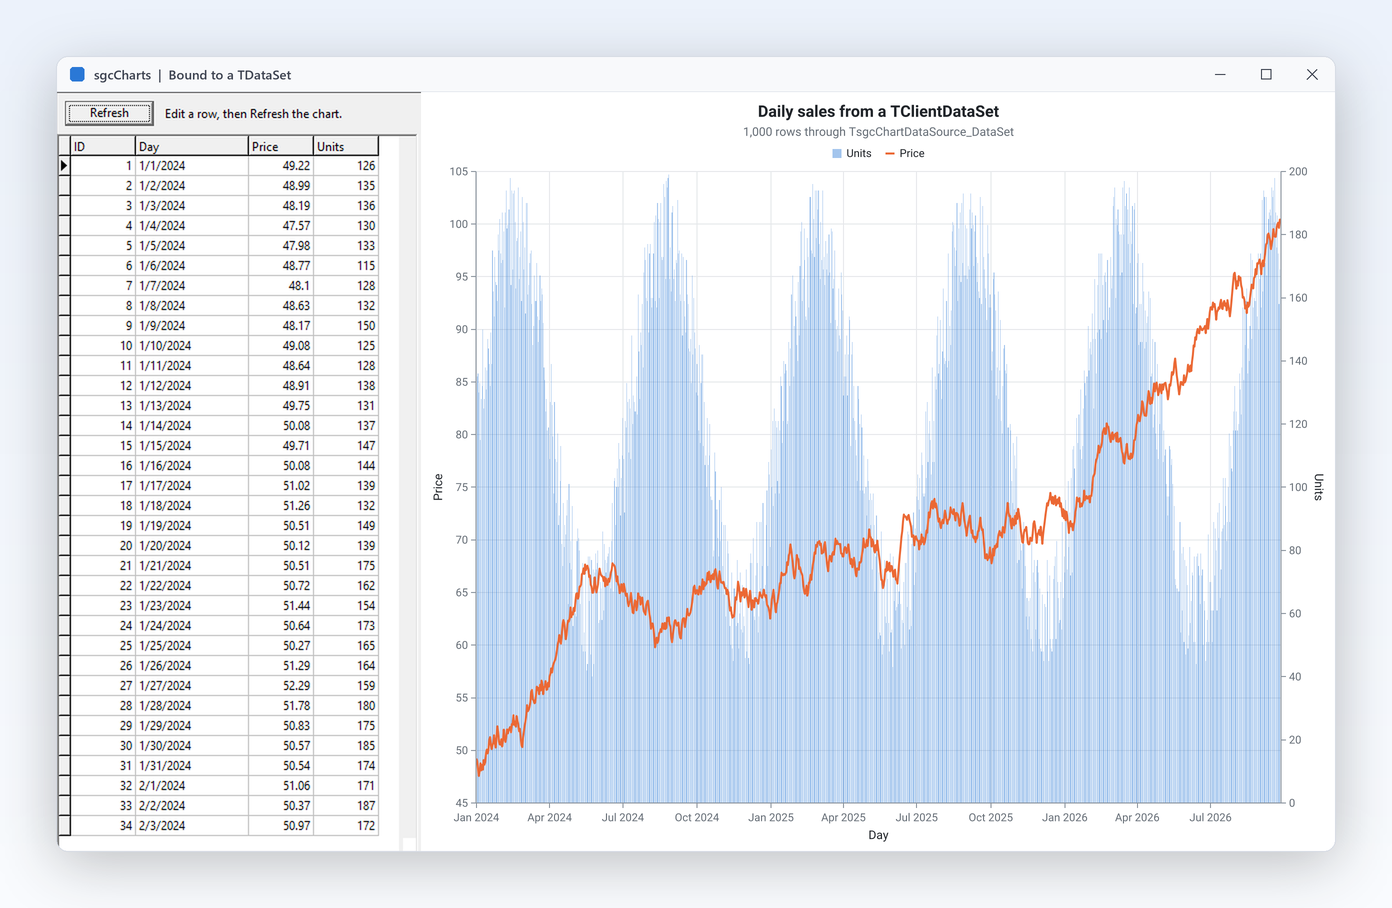
Task: Toggle the Price legend swatch
Action: coord(890,154)
